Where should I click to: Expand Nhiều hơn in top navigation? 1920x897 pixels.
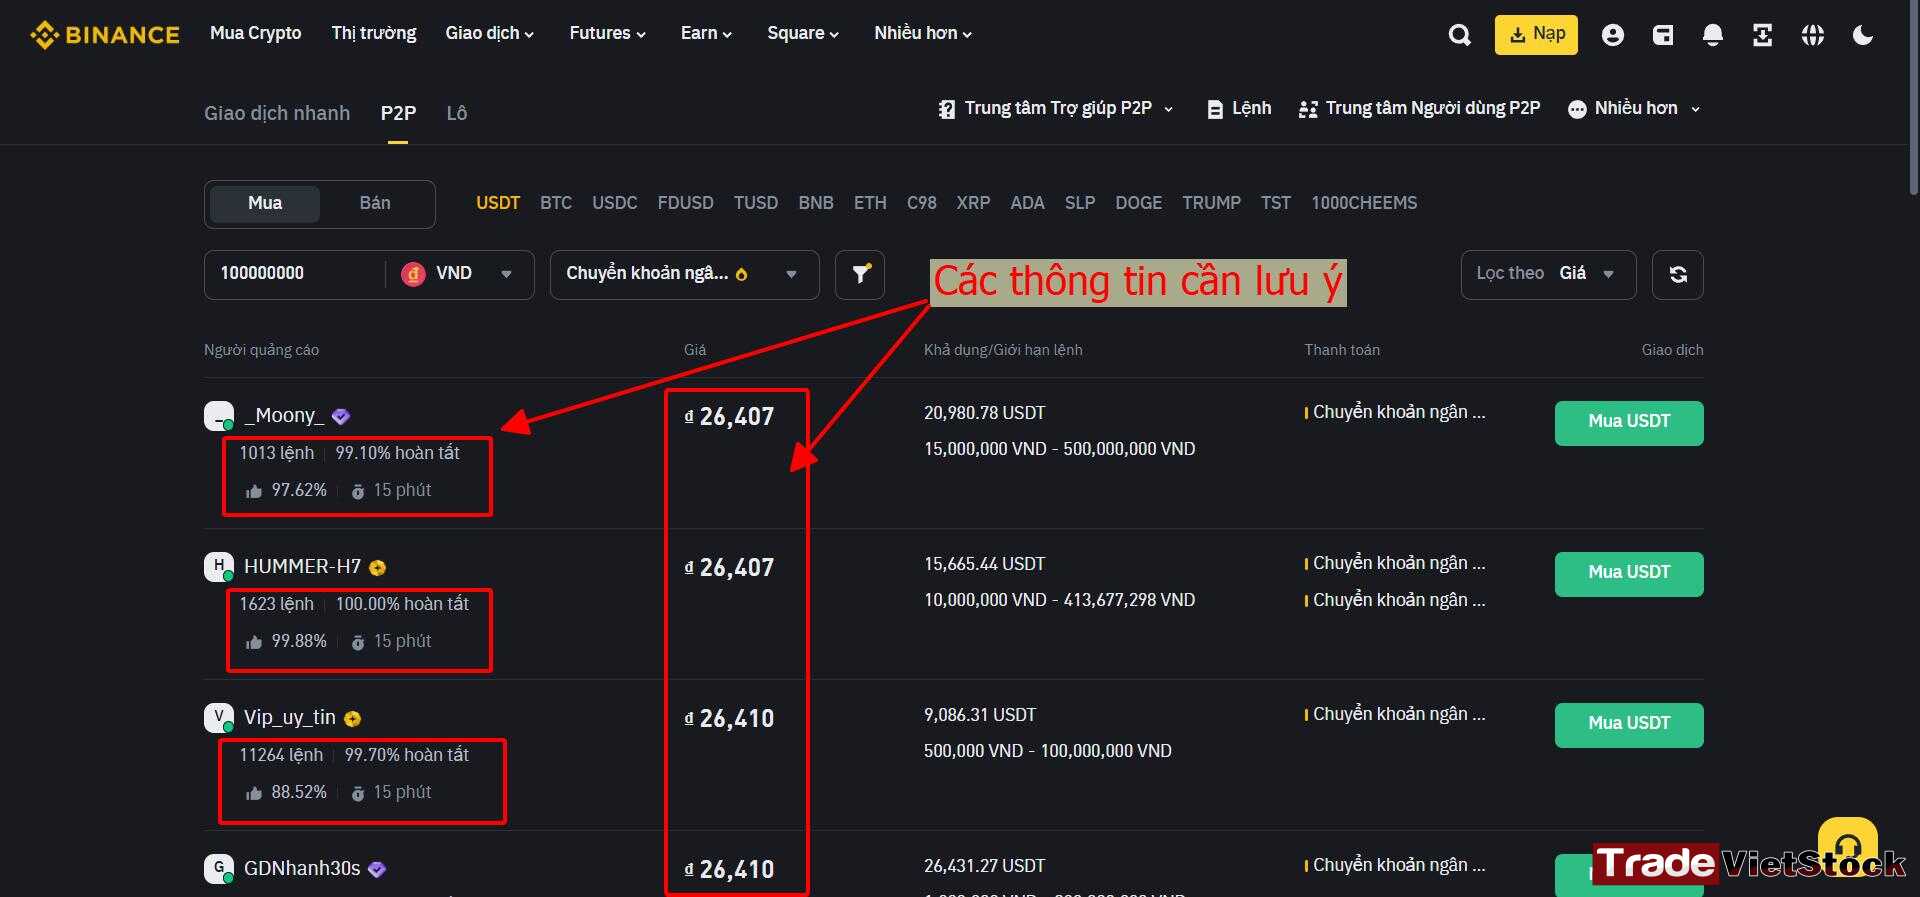click(x=923, y=33)
